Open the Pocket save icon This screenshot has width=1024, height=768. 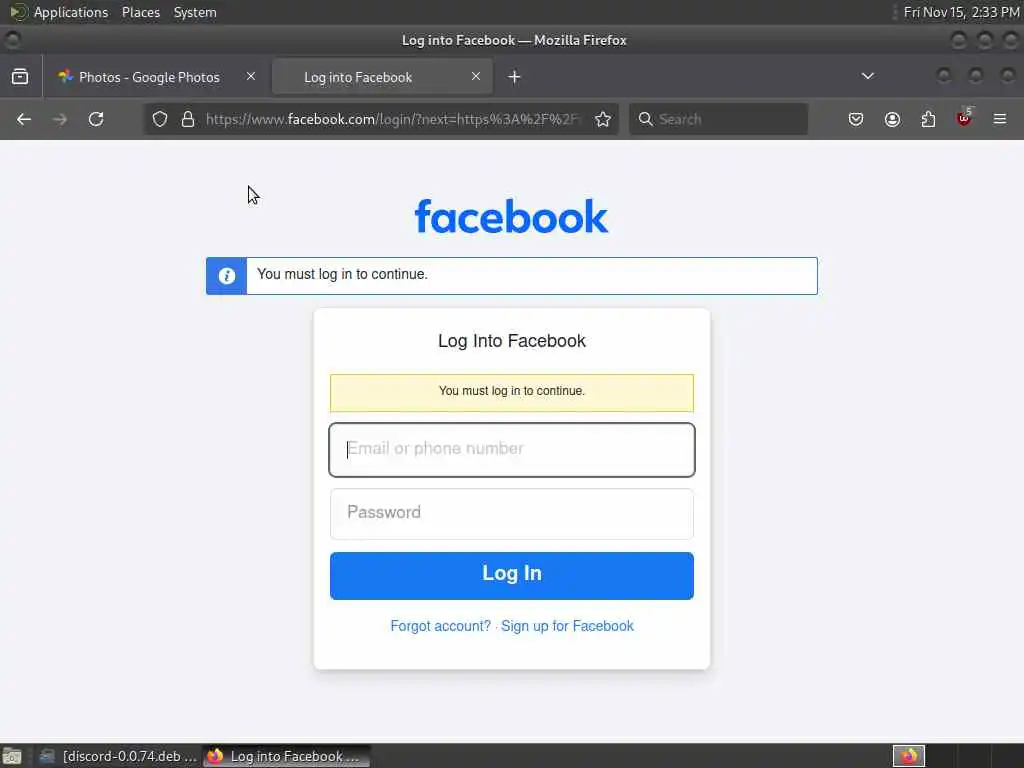(x=856, y=119)
